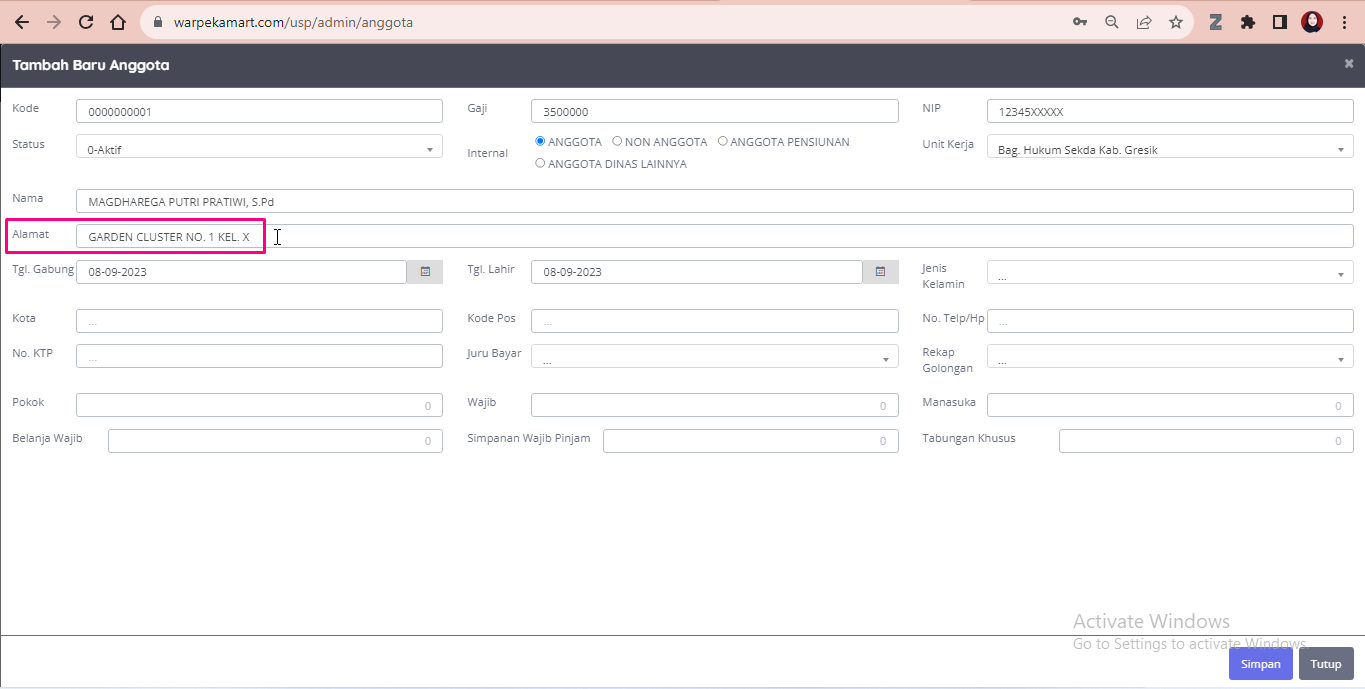
Task: Select the ANGGOTA radio option
Action: [x=540, y=141]
